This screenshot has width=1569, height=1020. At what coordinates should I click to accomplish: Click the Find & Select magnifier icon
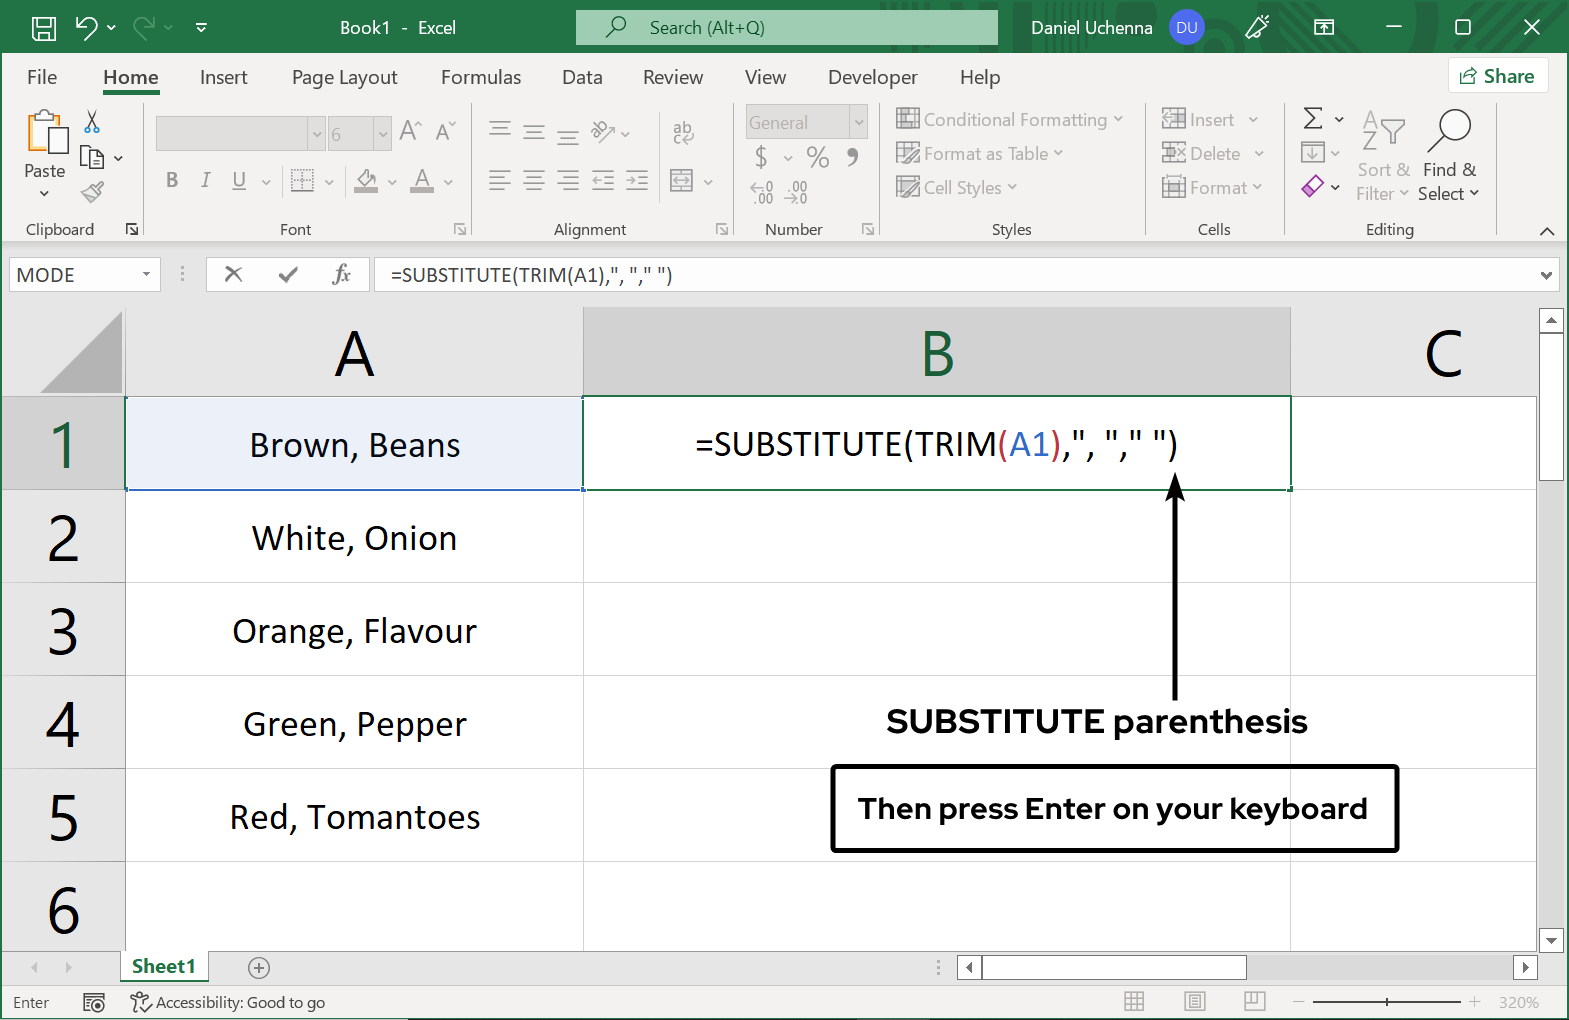1449,130
